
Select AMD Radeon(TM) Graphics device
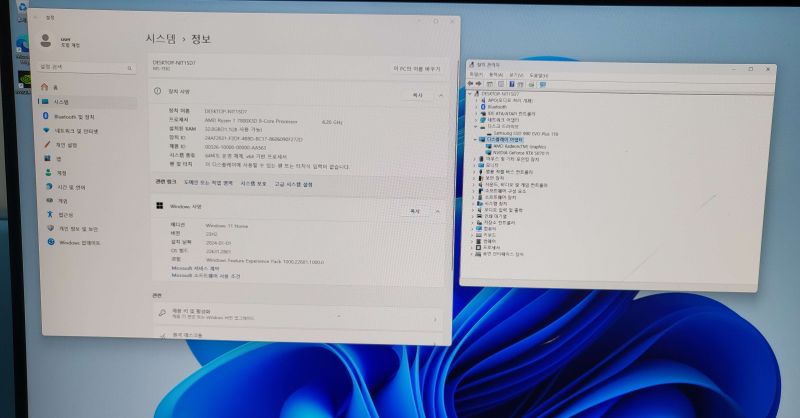point(518,146)
